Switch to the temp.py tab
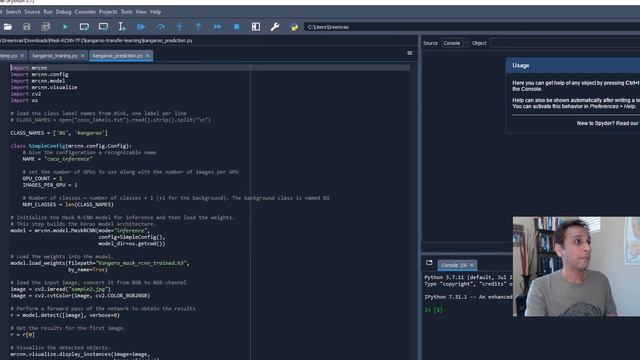 [x=9, y=56]
